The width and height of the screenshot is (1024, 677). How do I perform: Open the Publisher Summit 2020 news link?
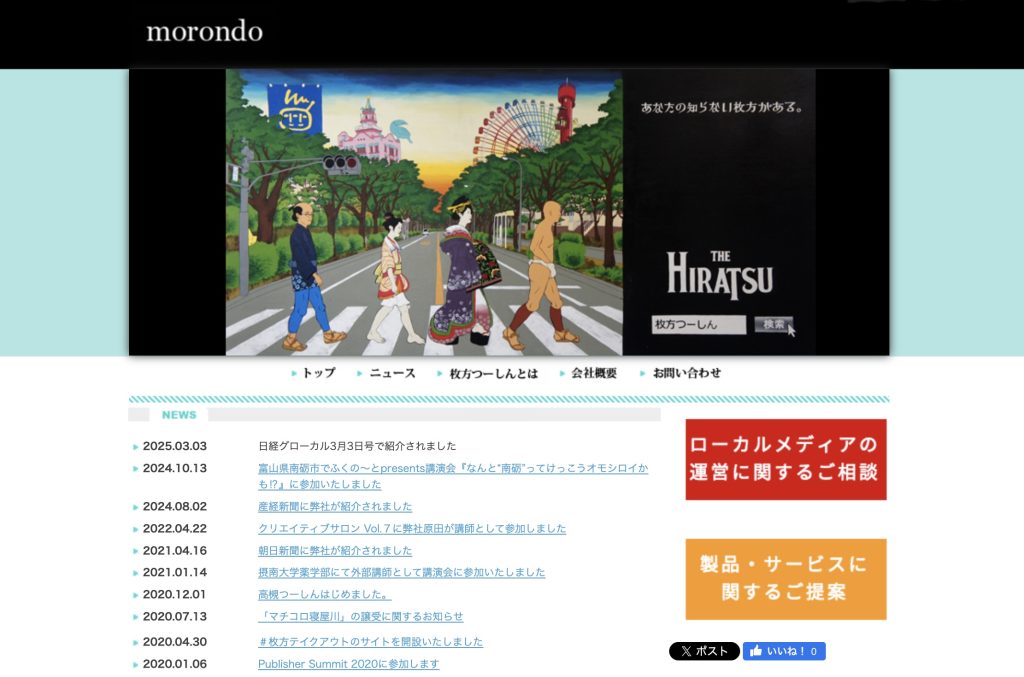pyautogui.click(x=348, y=664)
